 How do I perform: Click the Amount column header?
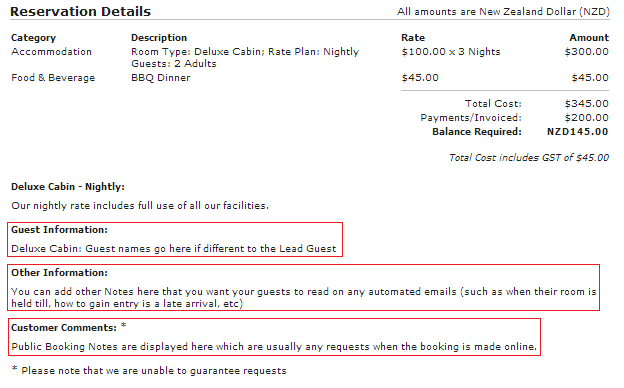[589, 38]
